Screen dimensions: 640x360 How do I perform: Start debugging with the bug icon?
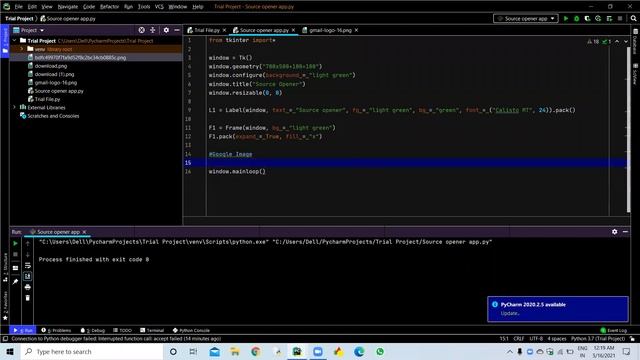[576, 18]
